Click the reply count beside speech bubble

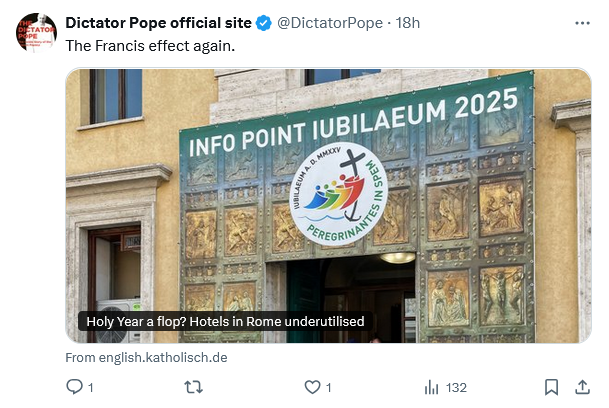point(90,387)
